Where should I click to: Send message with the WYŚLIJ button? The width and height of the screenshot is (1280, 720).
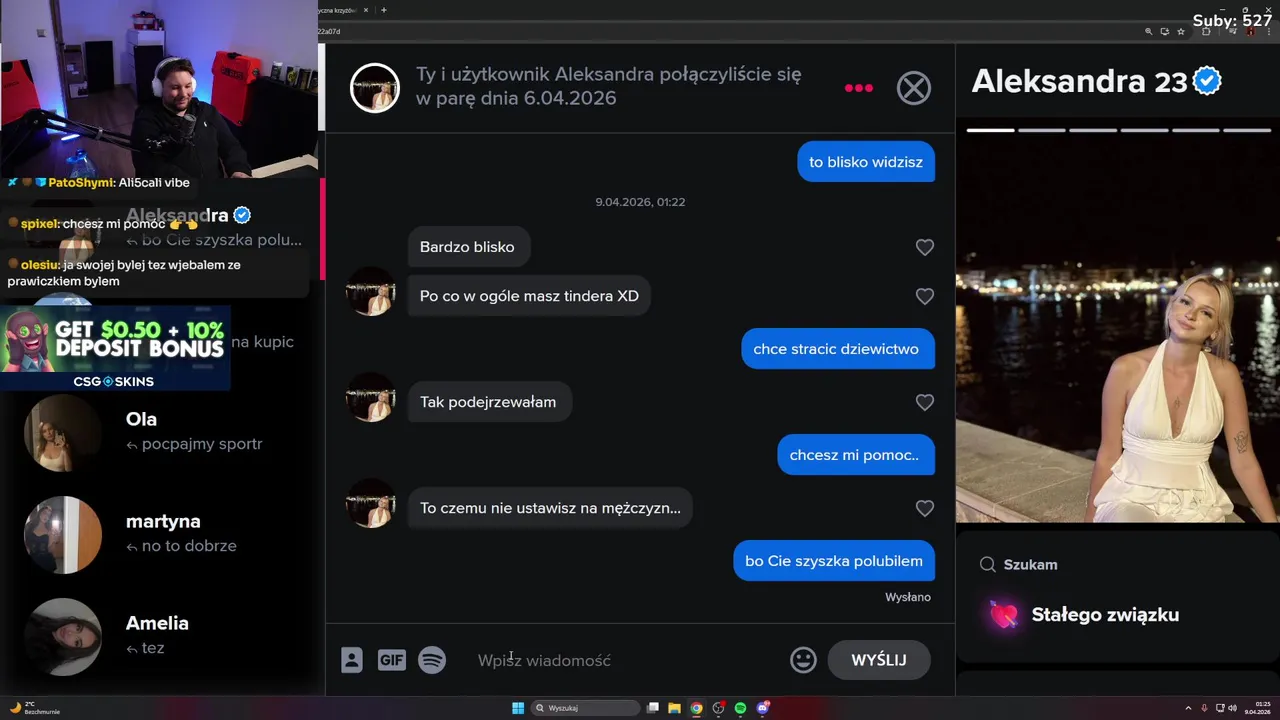[x=879, y=660]
